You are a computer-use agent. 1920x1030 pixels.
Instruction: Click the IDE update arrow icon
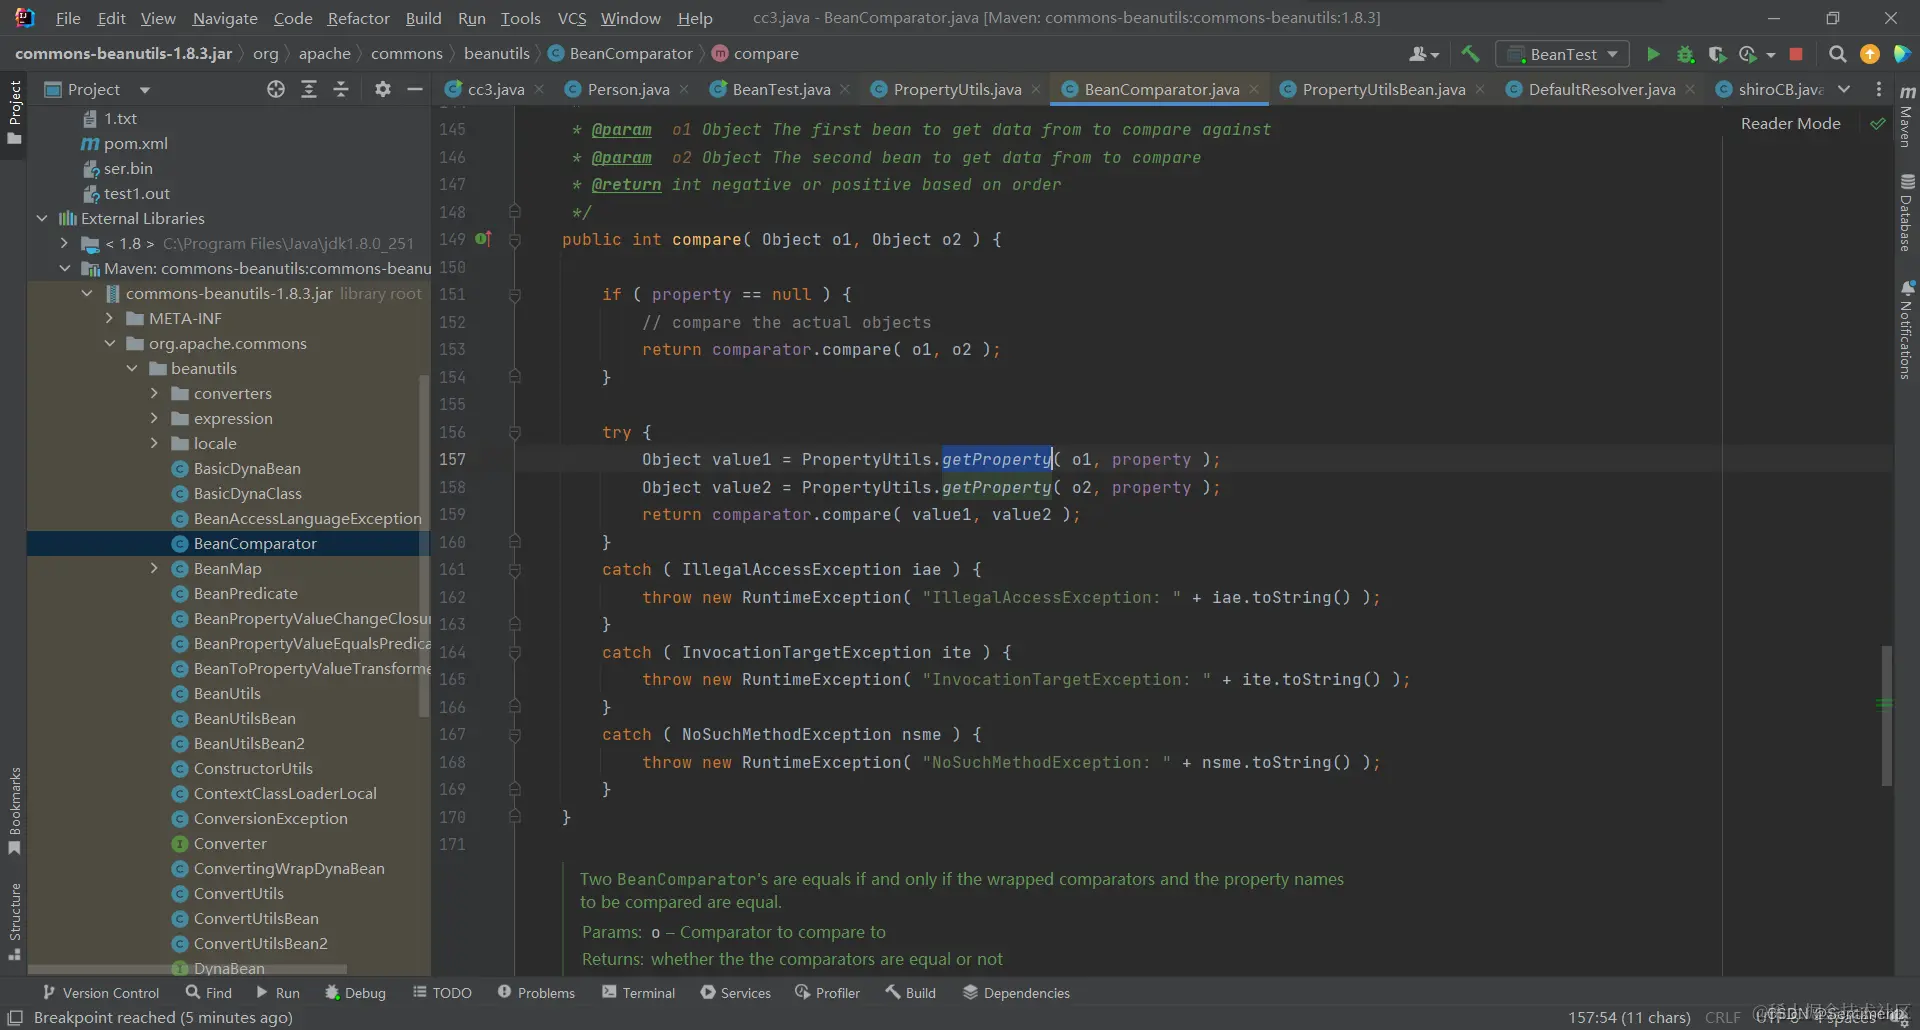click(x=1869, y=54)
